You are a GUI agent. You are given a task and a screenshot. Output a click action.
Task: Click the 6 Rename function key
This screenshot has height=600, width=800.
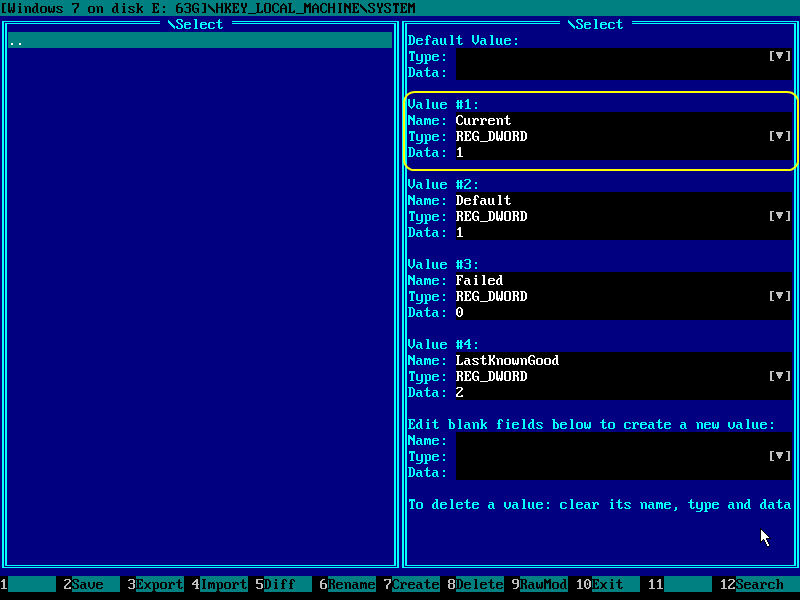coord(347,584)
